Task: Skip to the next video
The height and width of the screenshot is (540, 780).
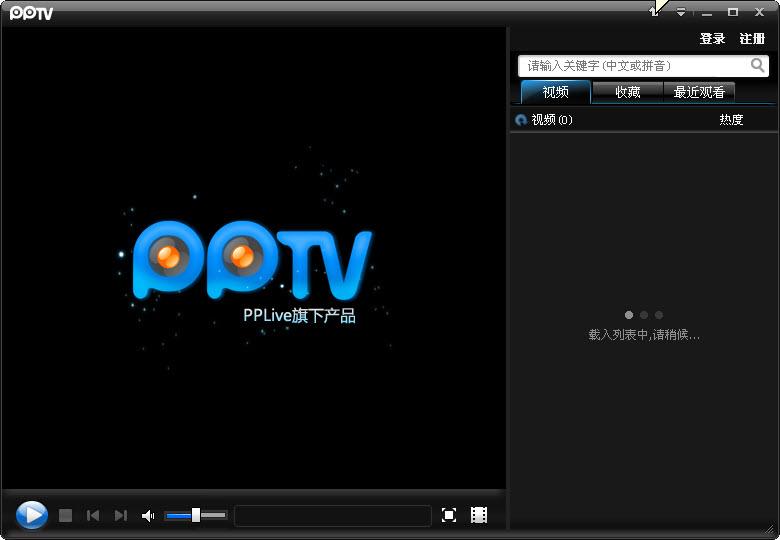Action: [x=120, y=515]
